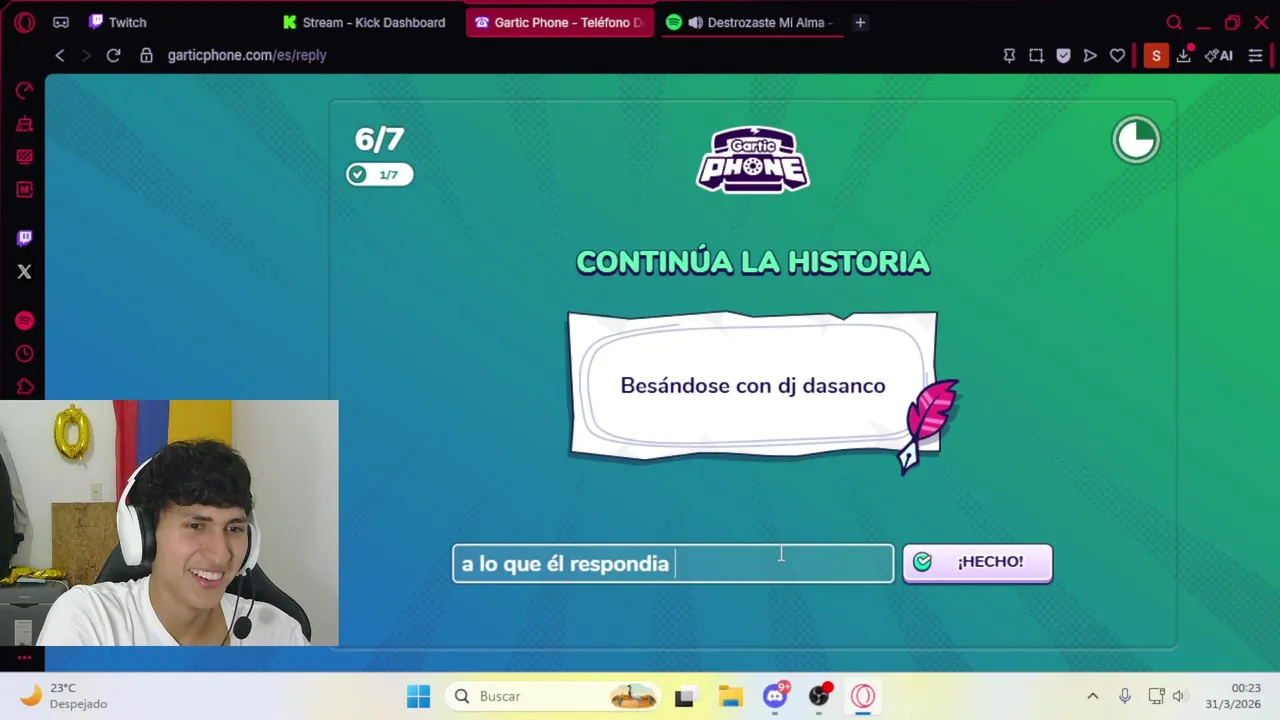This screenshot has height=720, width=1280.
Task: Open ad blocker shield settings
Action: click(1063, 56)
